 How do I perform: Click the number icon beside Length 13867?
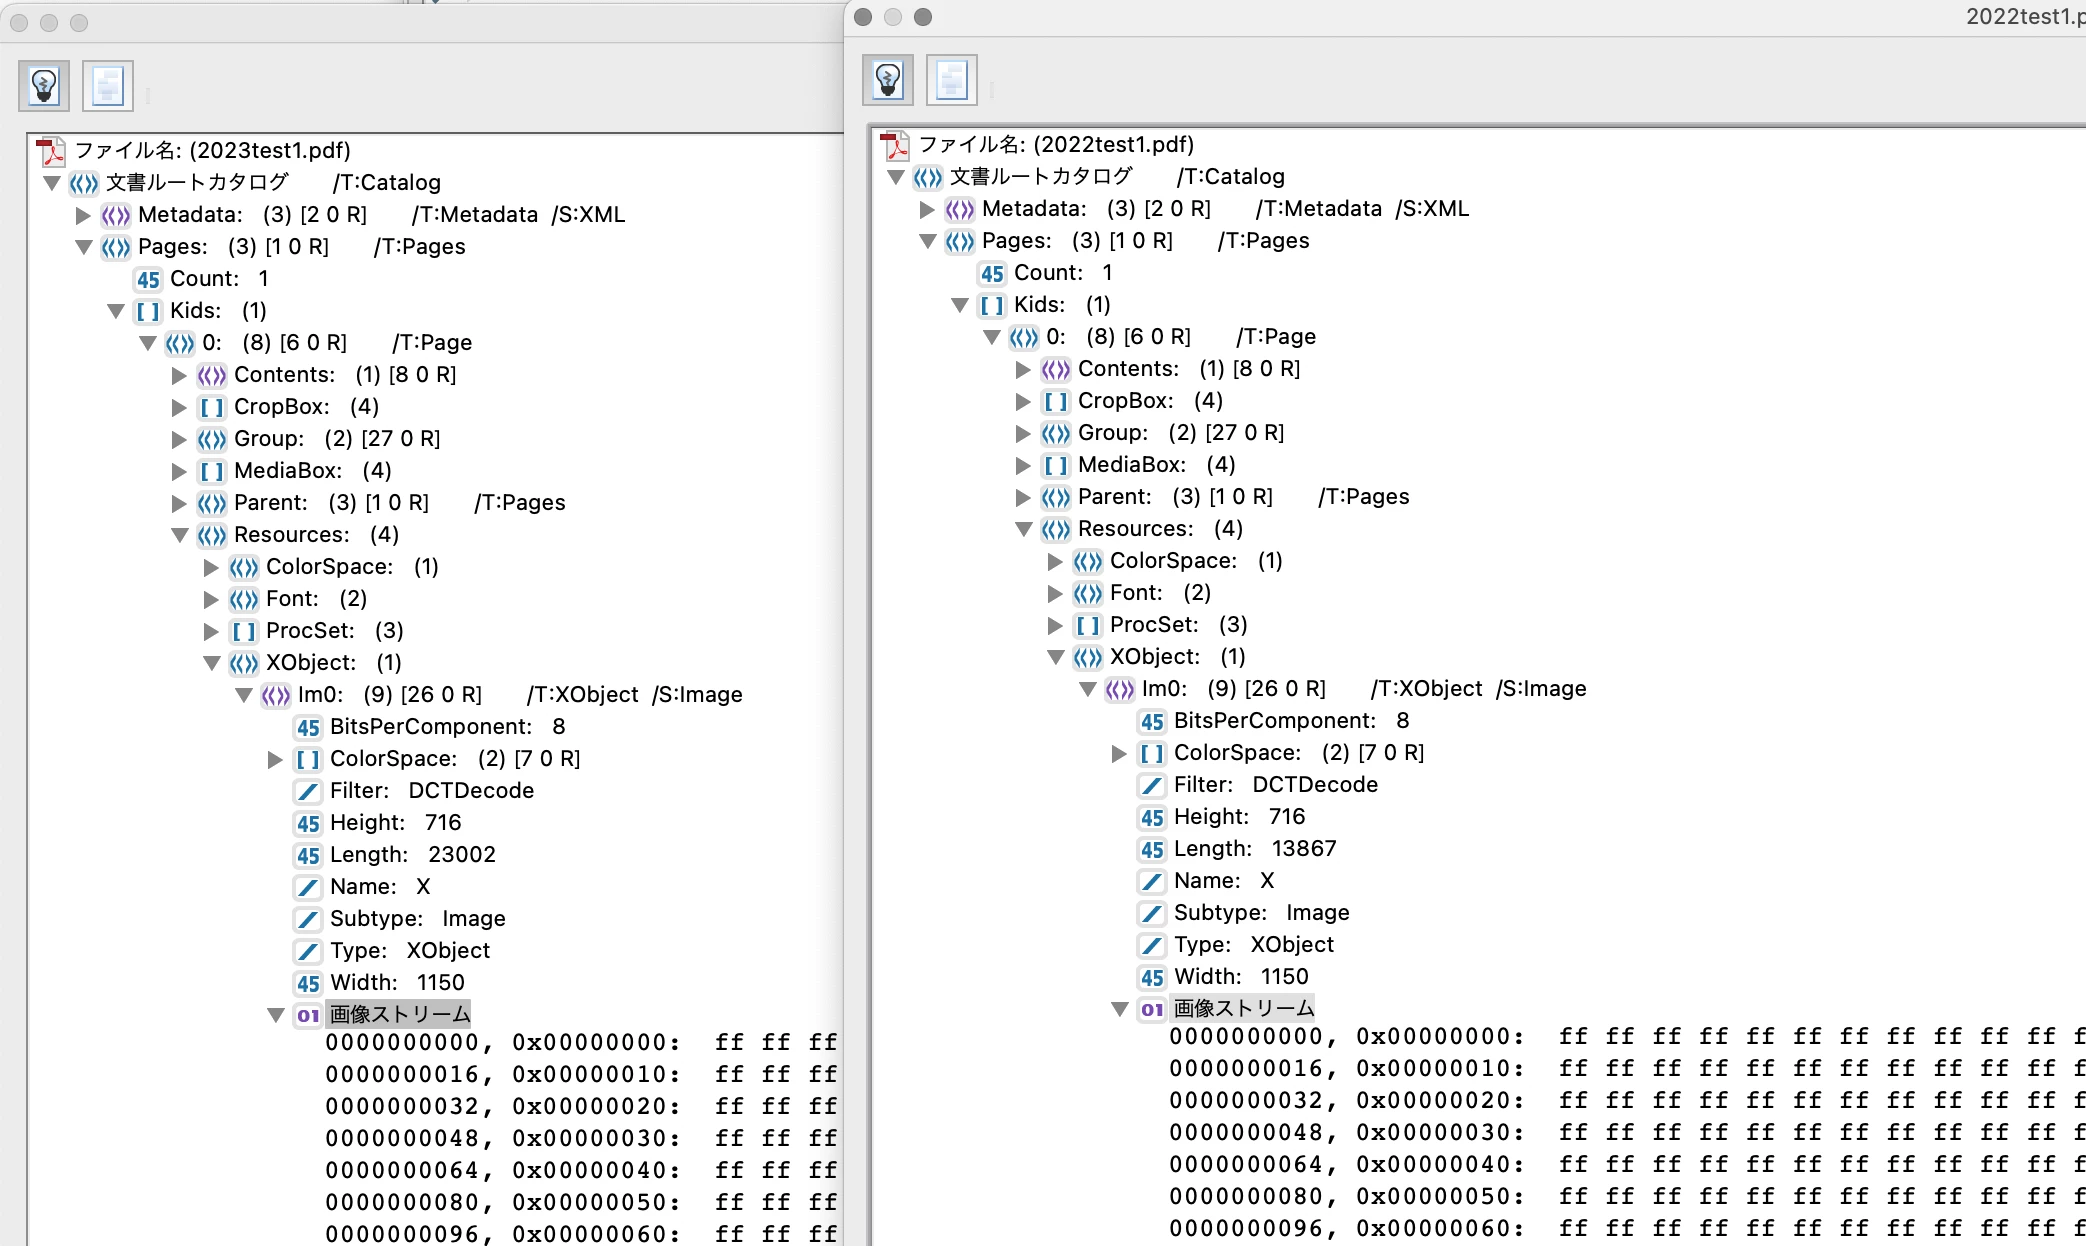coord(1152,849)
